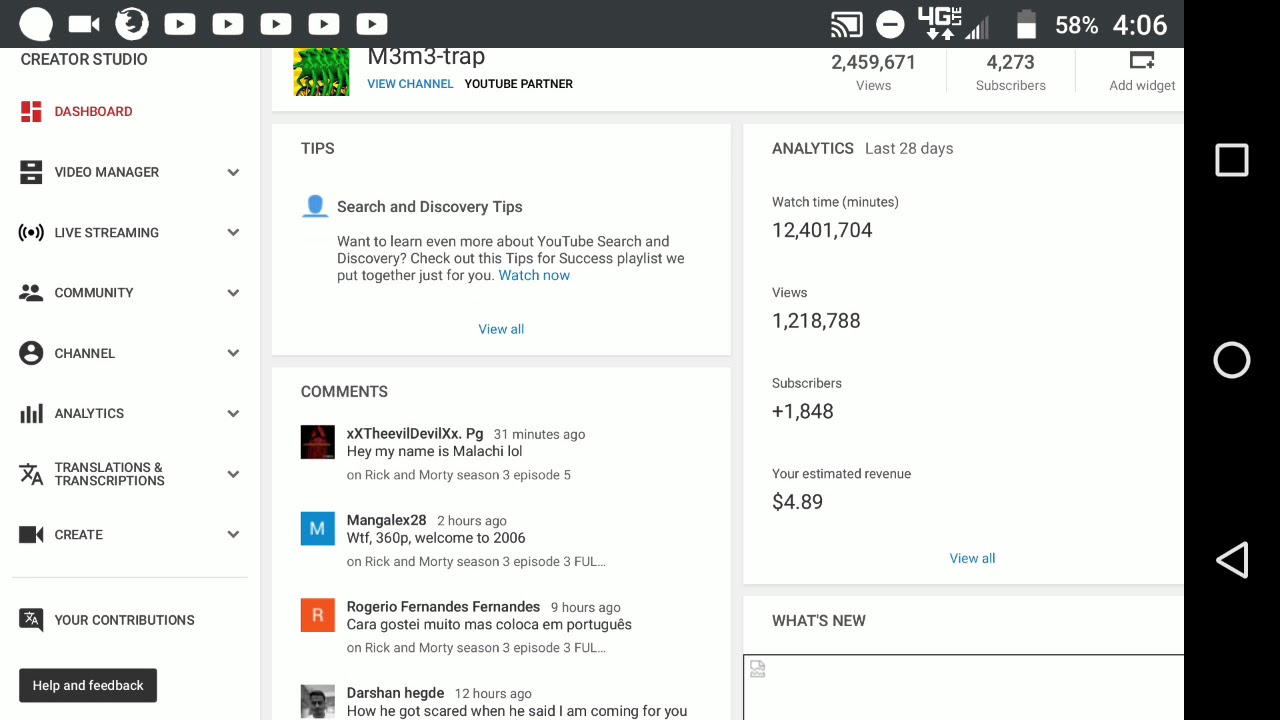Click the M3m3-trap channel thumbnail
Viewport: 1280px width, 720px height.
(x=321, y=72)
